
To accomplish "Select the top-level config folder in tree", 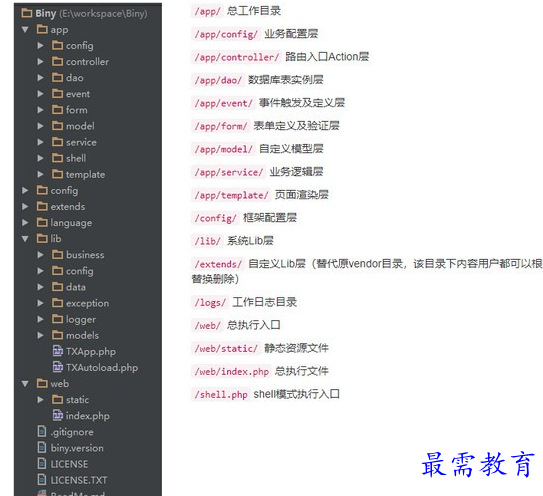I will (x=64, y=191).
